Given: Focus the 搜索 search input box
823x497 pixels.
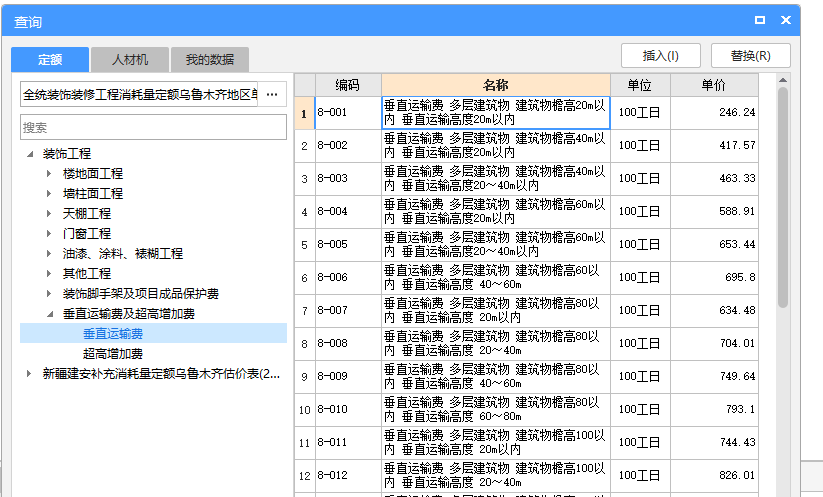Looking at the screenshot, I should (153, 127).
